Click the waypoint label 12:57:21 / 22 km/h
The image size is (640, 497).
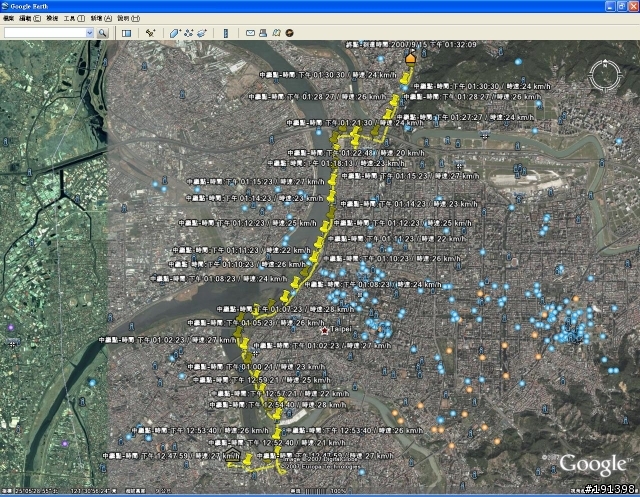[x=280, y=394]
